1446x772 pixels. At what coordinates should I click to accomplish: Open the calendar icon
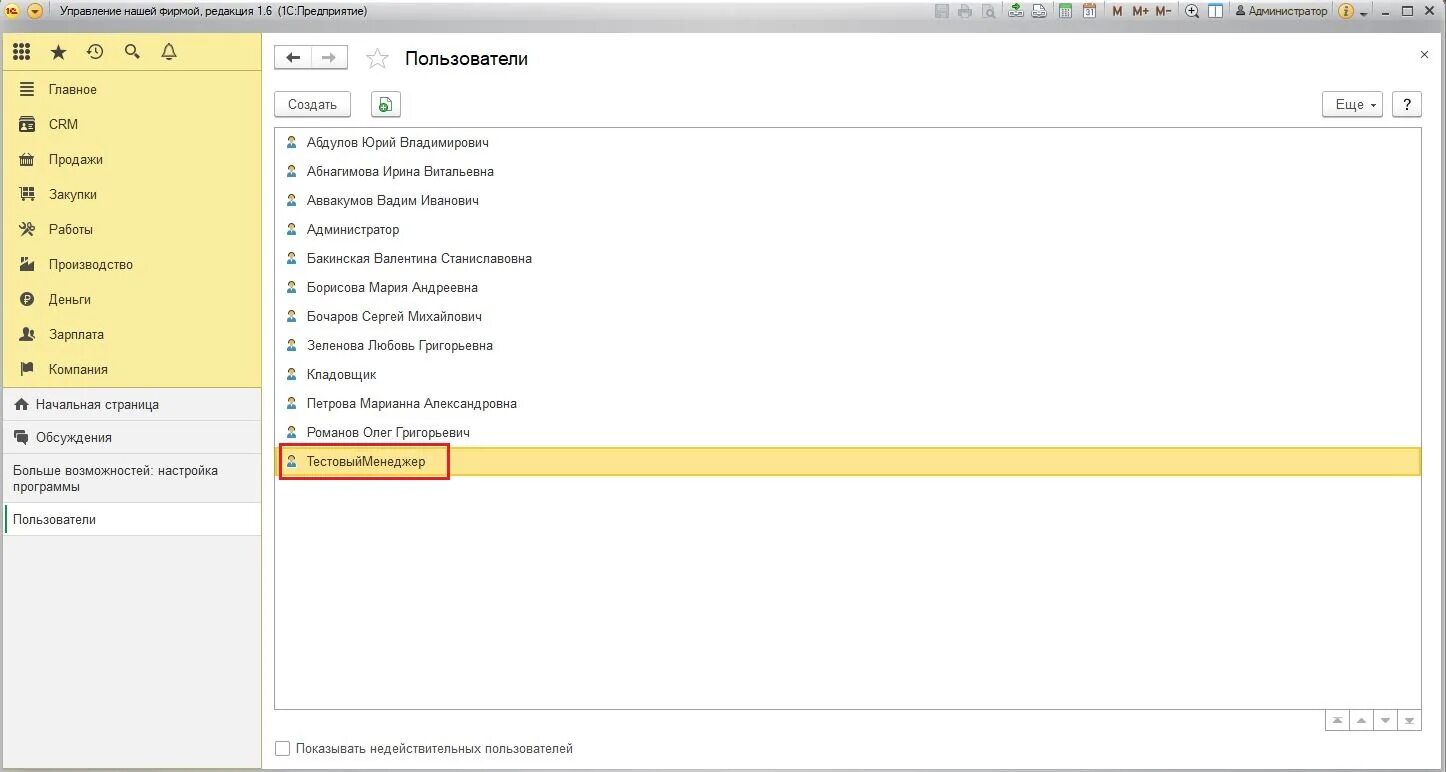point(1089,11)
